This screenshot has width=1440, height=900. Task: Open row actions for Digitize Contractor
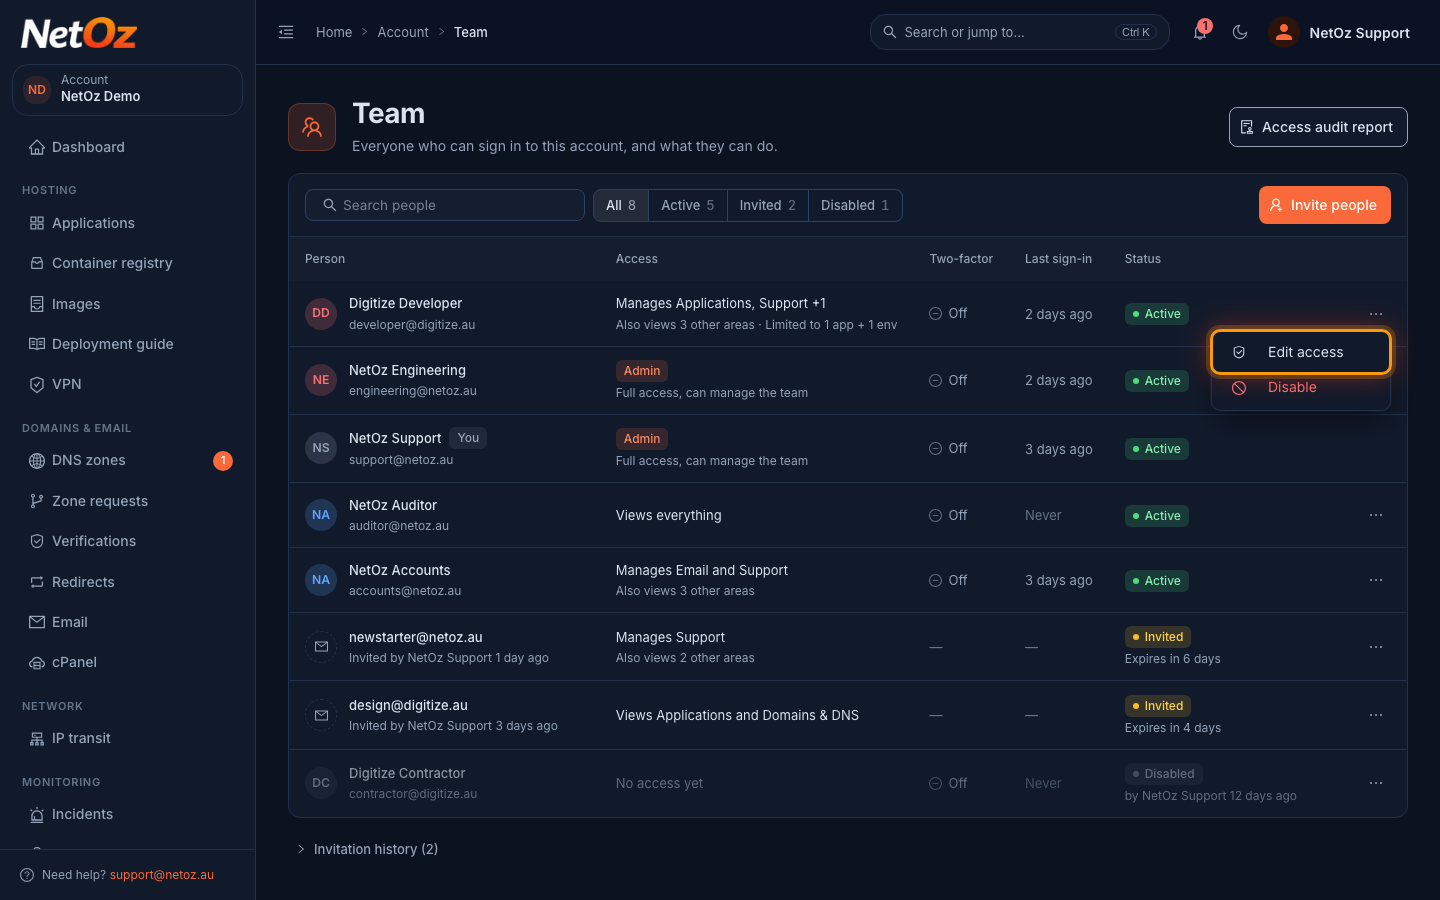(1376, 783)
